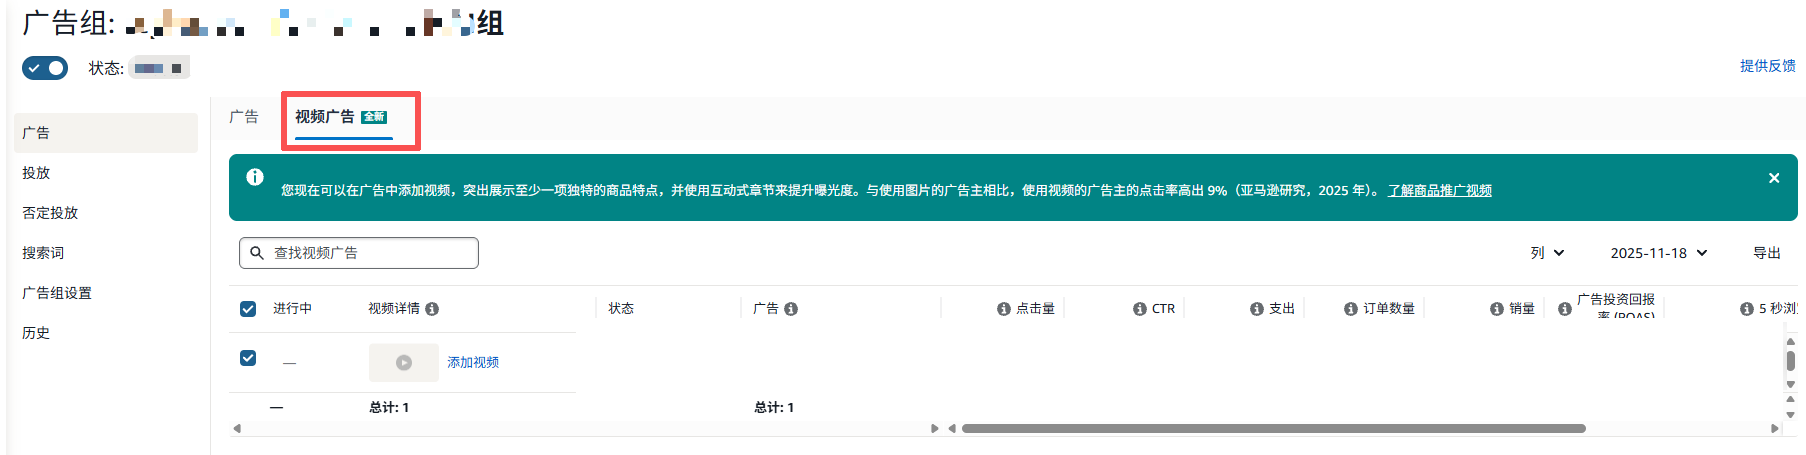
Task: Click the info icon before 点击量
Action: pos(1003,309)
